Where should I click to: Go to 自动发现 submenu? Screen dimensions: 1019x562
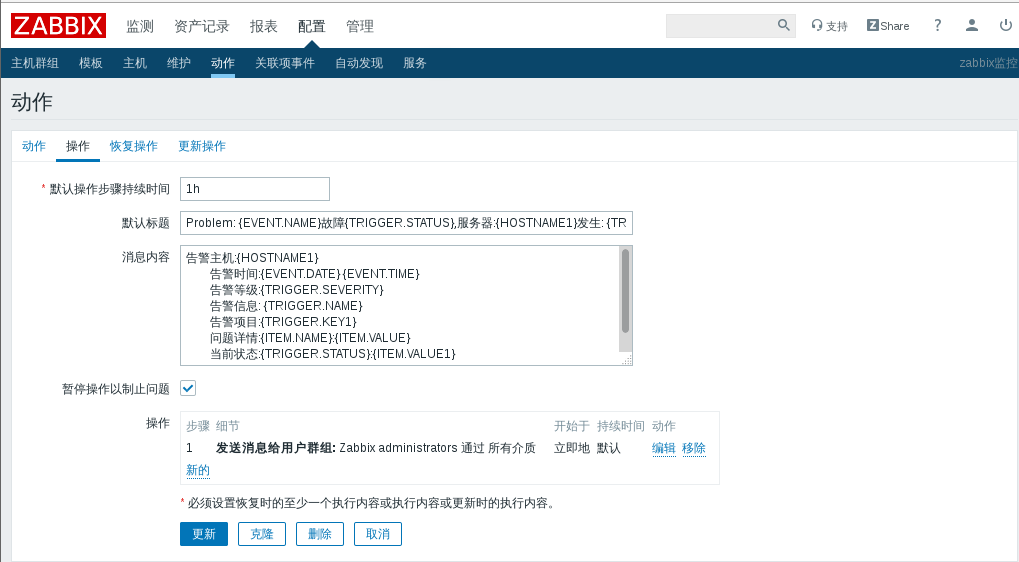point(359,63)
